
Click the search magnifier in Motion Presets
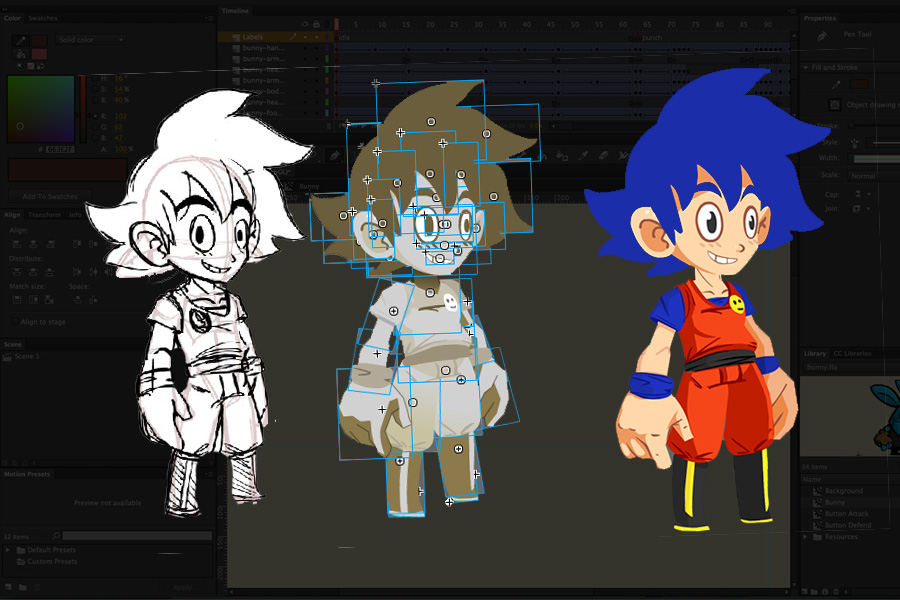(56, 536)
